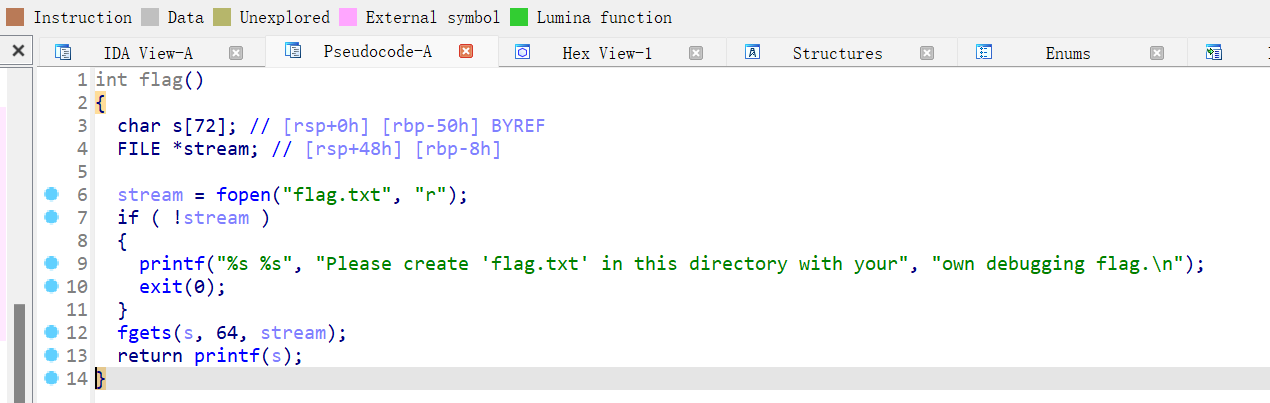Close the Pseudocode-A tab with red X
Screen dimensions: 1270x403
point(466,51)
